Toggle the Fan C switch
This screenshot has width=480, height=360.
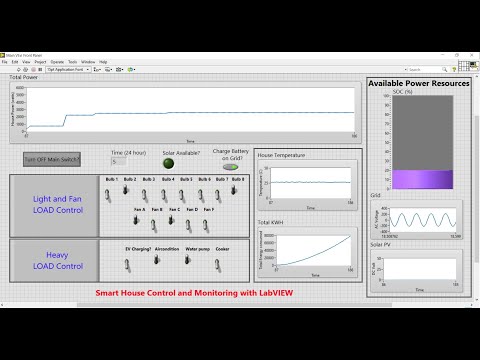171,220
